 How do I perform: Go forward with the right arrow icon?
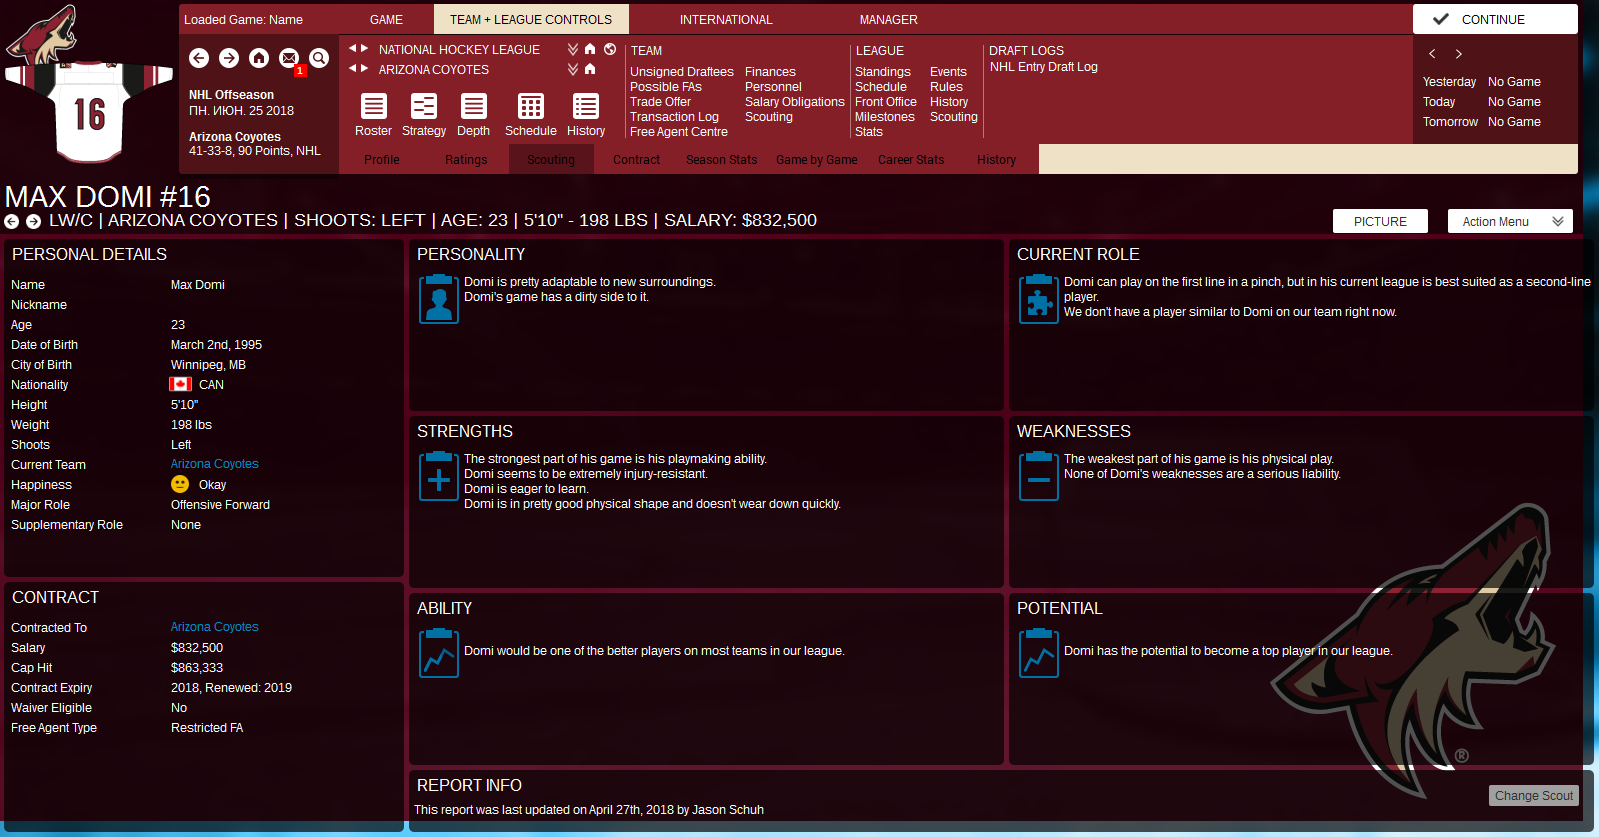click(x=229, y=58)
